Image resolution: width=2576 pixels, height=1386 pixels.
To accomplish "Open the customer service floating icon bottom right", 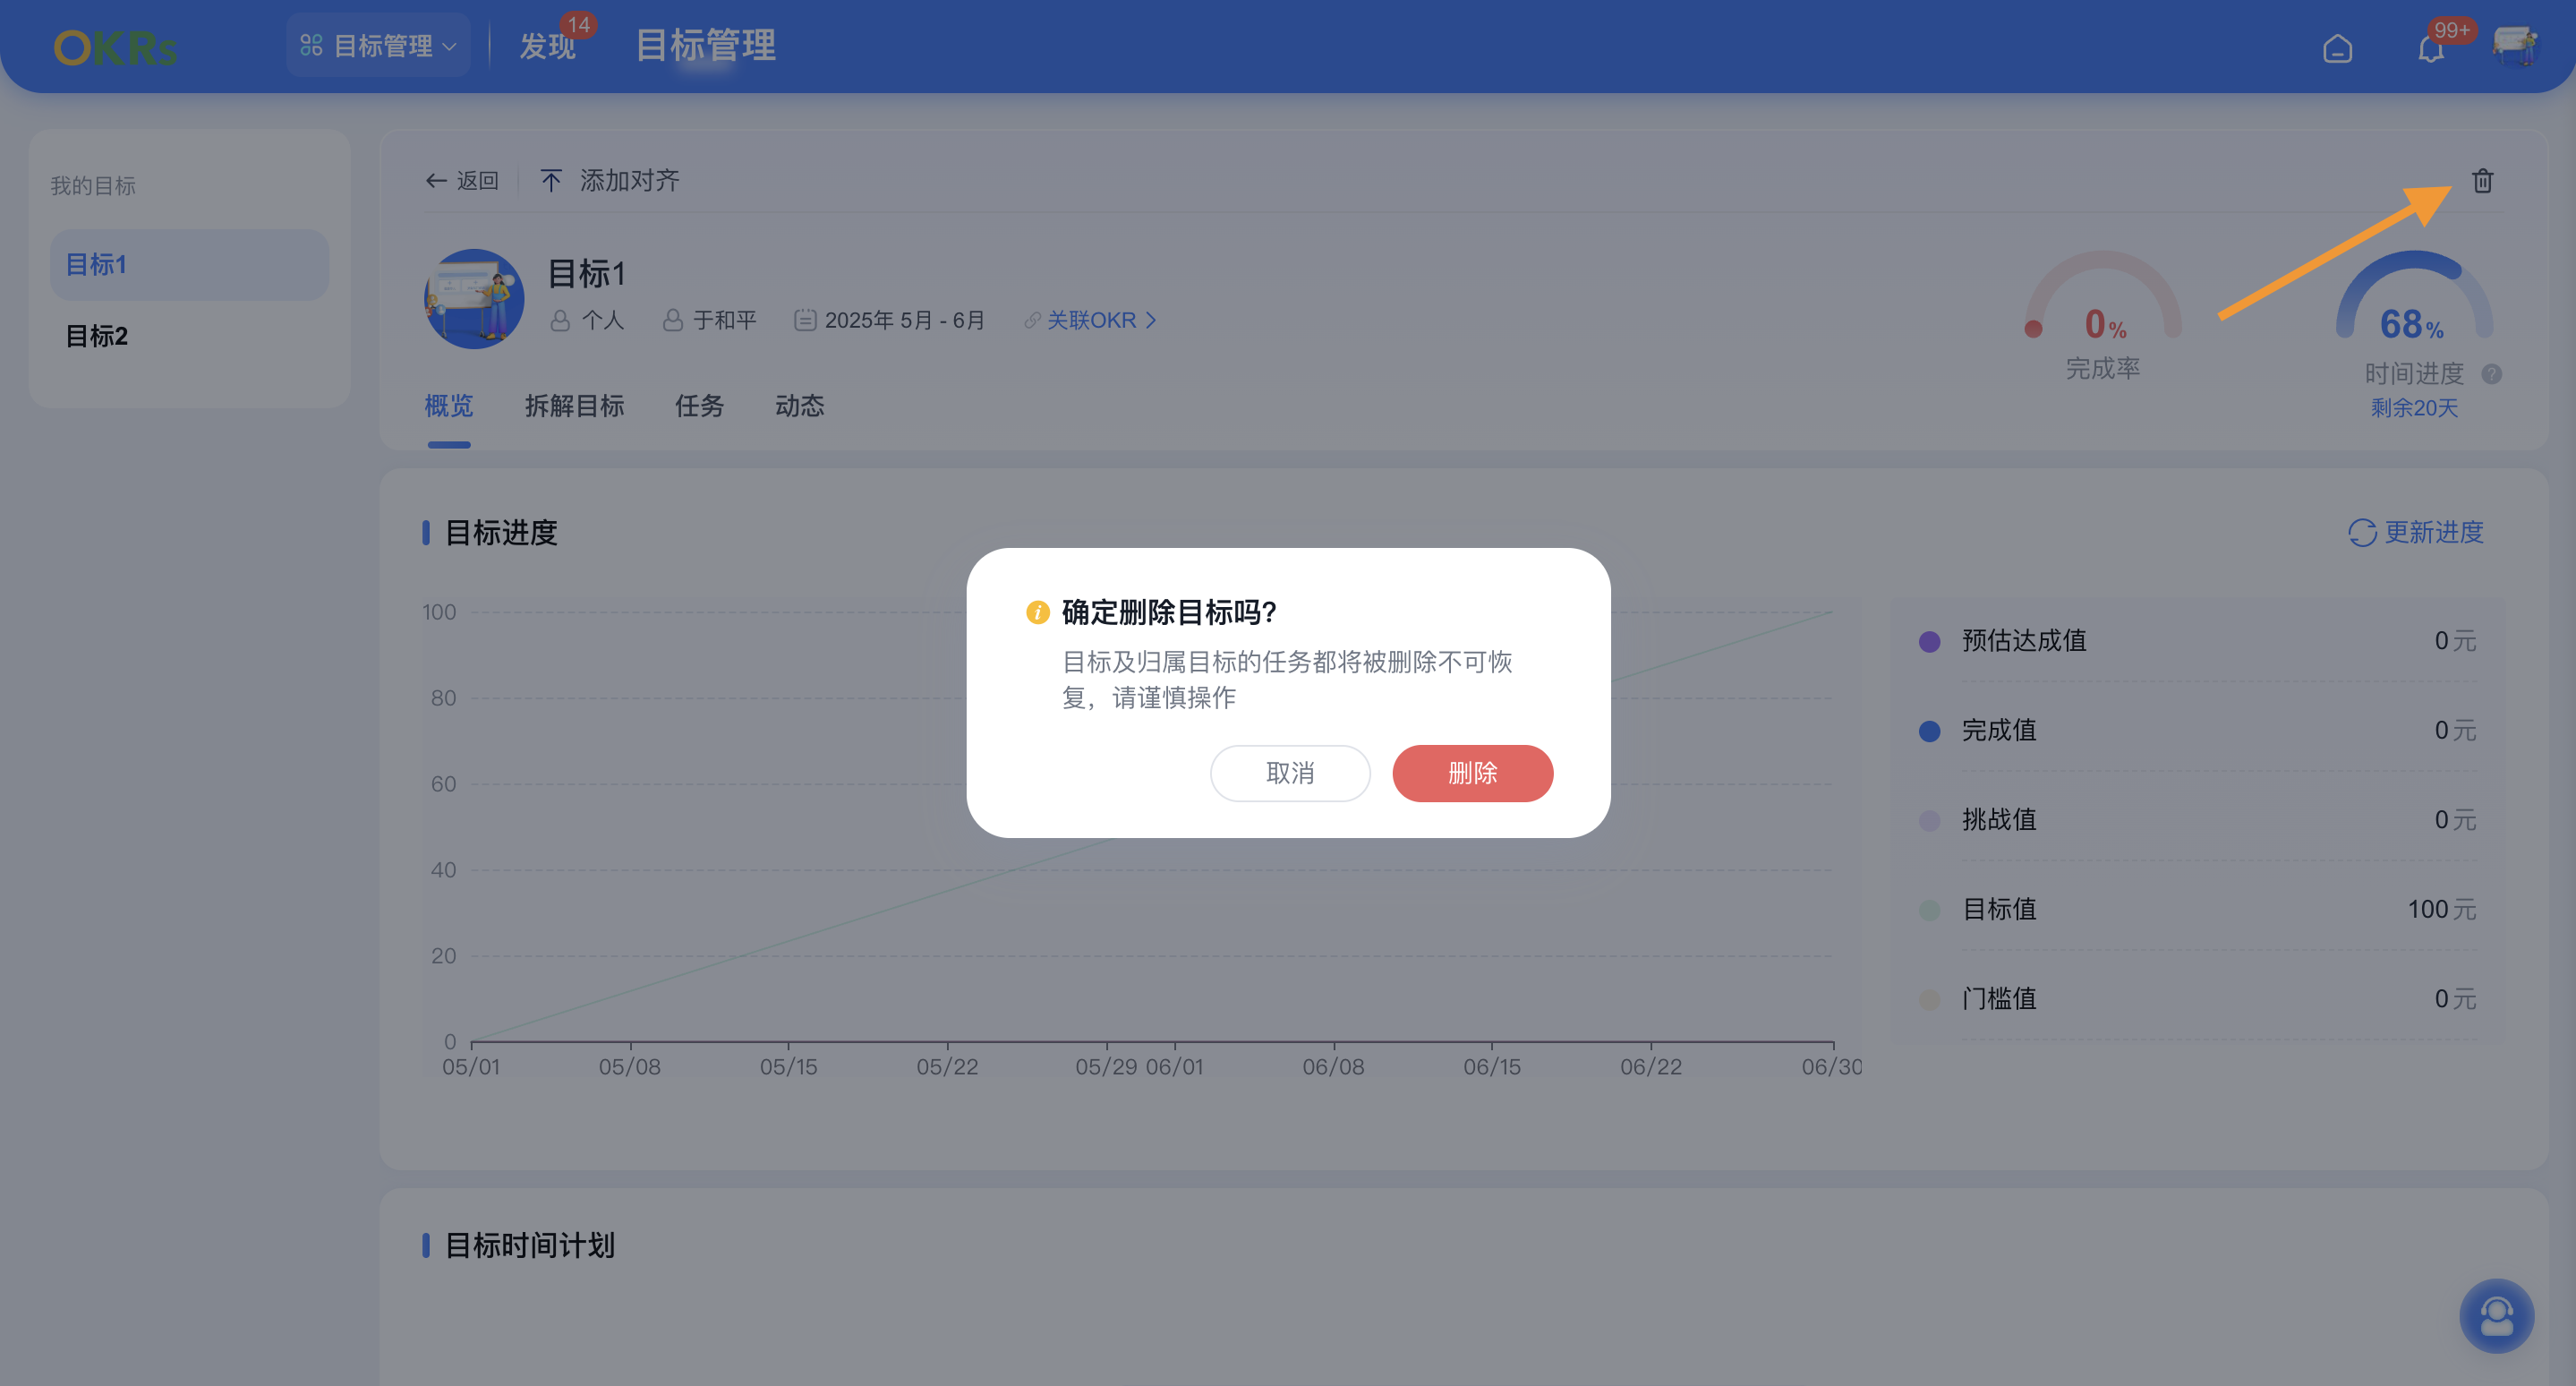I will [x=2496, y=1316].
